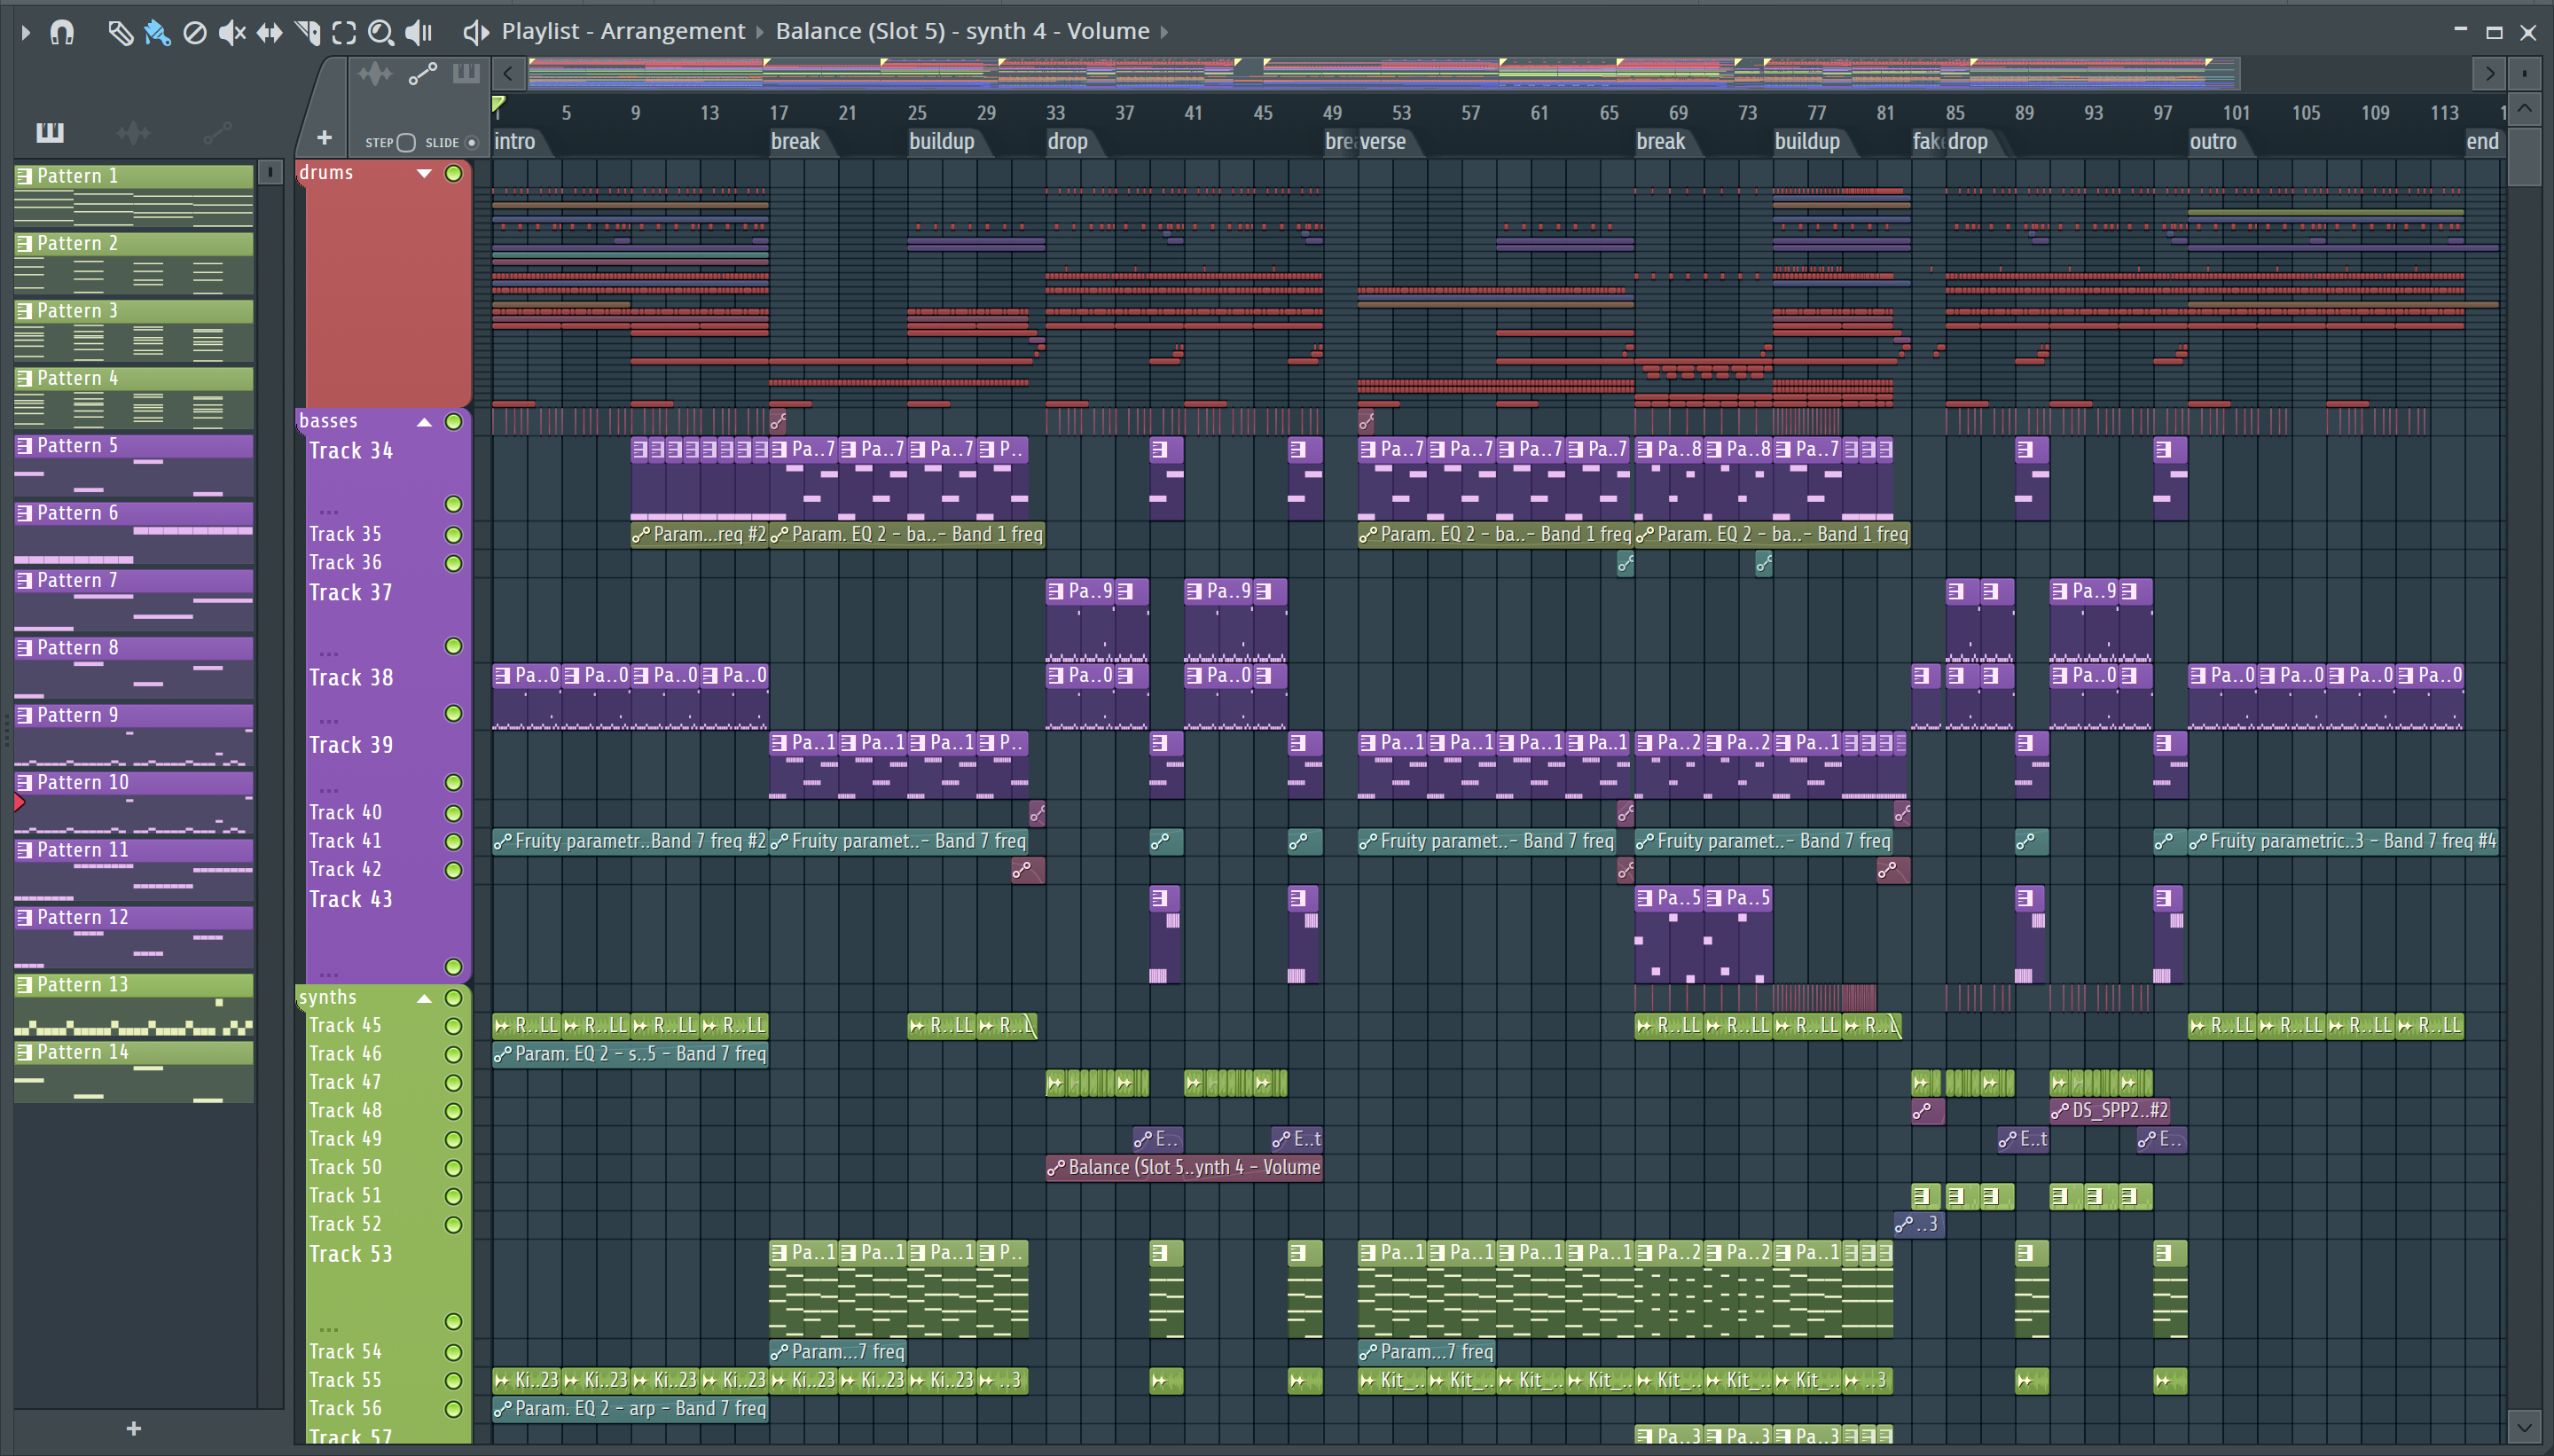
Task: Select the Slice tool
Action: [x=307, y=32]
